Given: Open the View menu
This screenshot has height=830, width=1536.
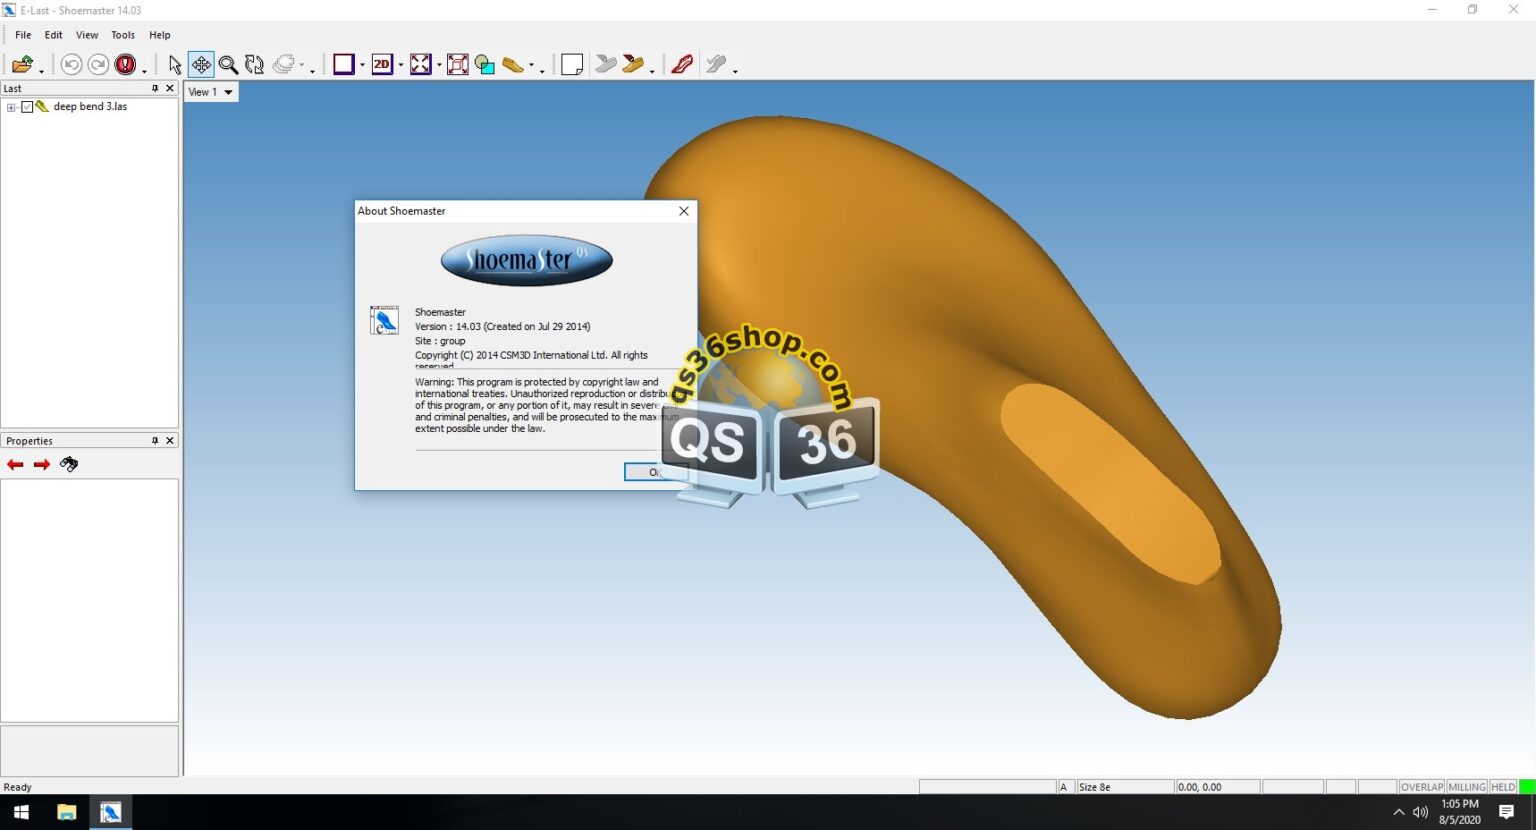Looking at the screenshot, I should 87,35.
